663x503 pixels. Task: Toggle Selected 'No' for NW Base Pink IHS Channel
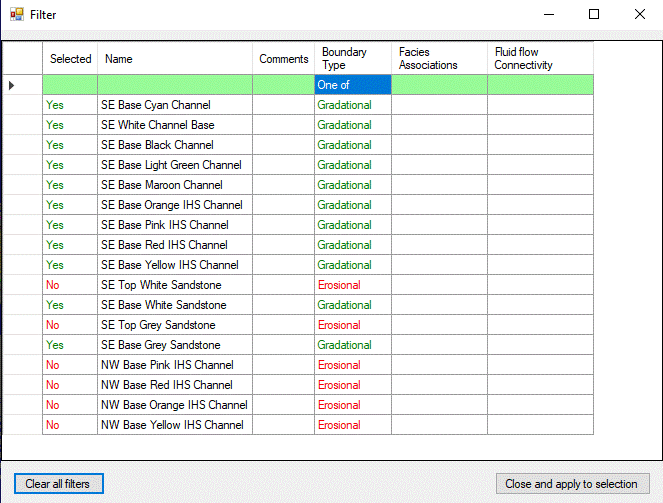click(53, 365)
